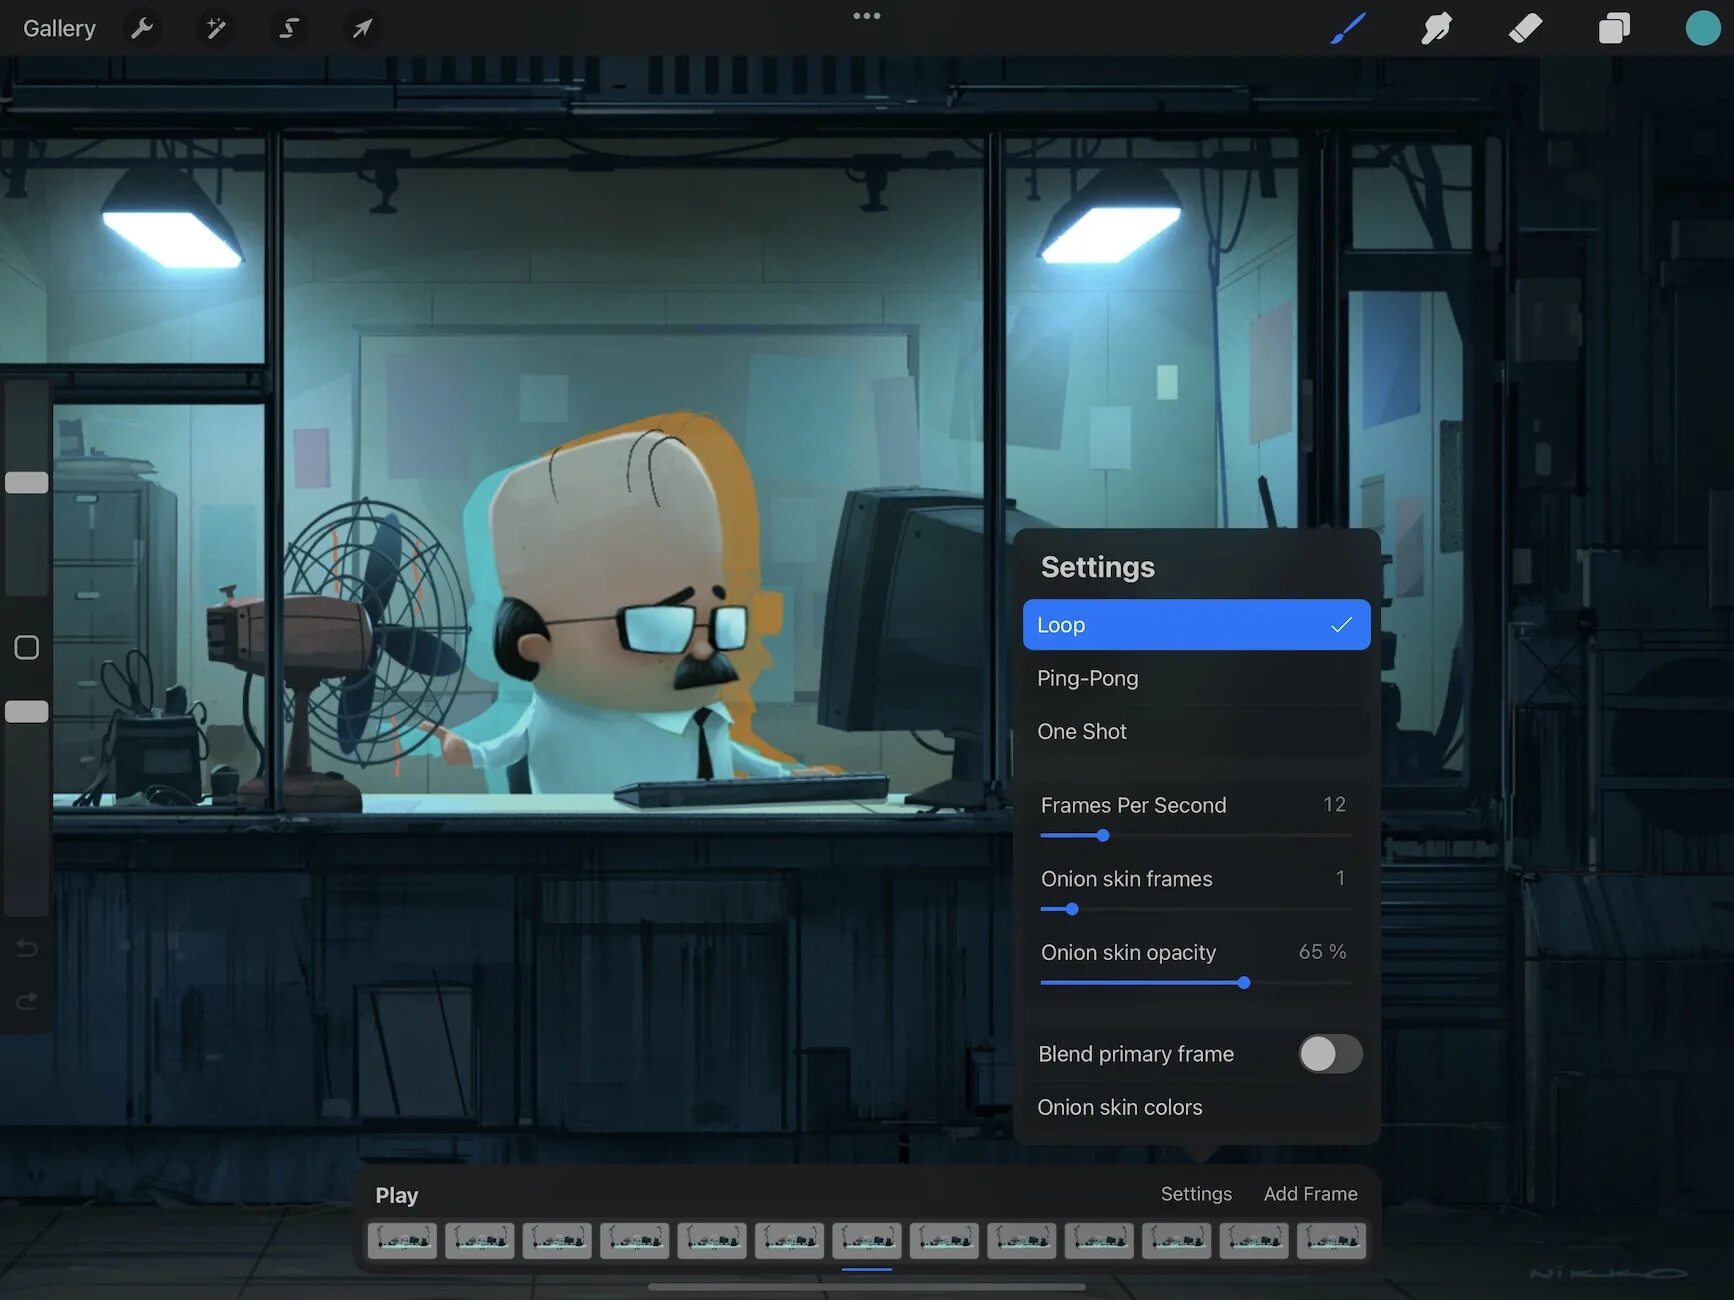Select the Smudge tool
This screenshot has width=1734, height=1300.
click(1436, 28)
